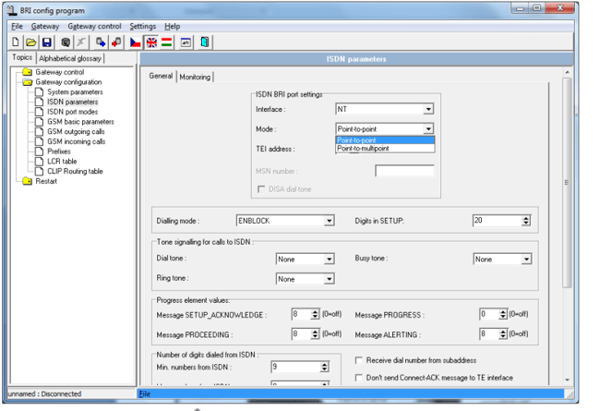Click the System parameters page icon
Image resolution: width=600 pixels, height=411 pixels.
click(39, 92)
